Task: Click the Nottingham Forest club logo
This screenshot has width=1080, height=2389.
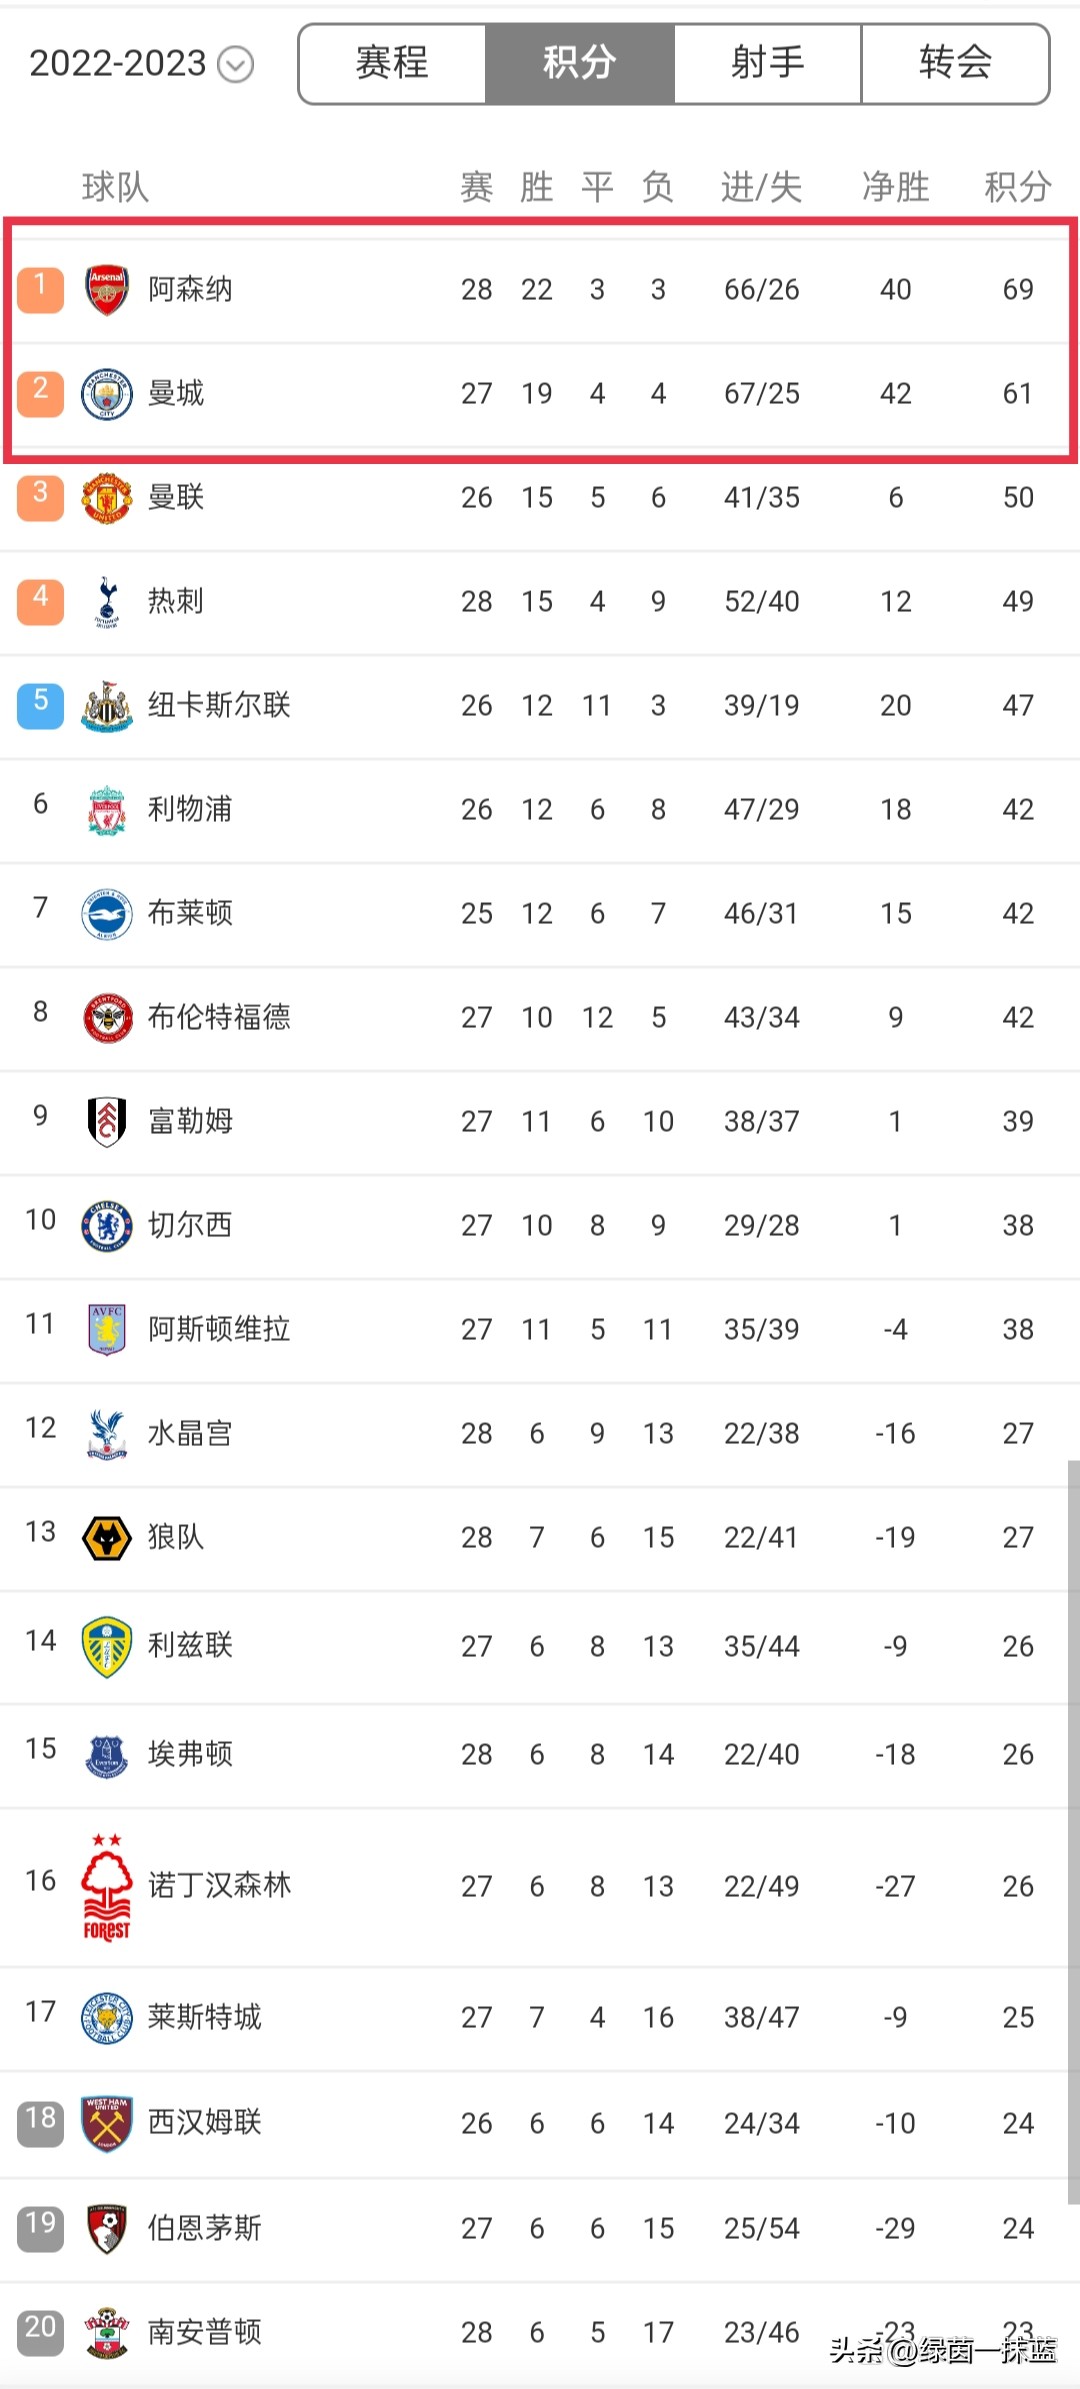Action: coord(106,1887)
